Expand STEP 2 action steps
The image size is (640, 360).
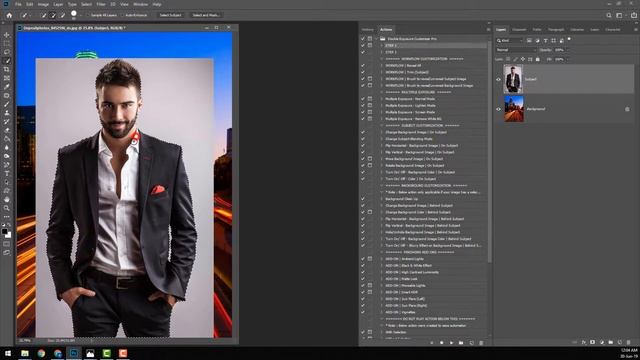pos(382,52)
